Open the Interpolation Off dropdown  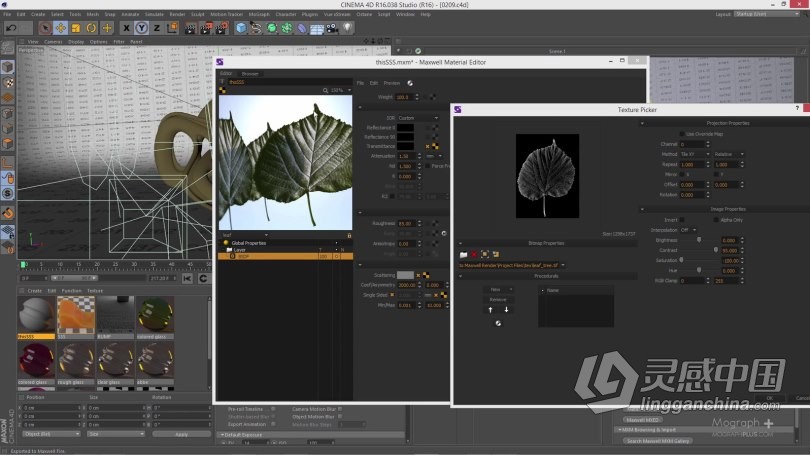coord(688,230)
